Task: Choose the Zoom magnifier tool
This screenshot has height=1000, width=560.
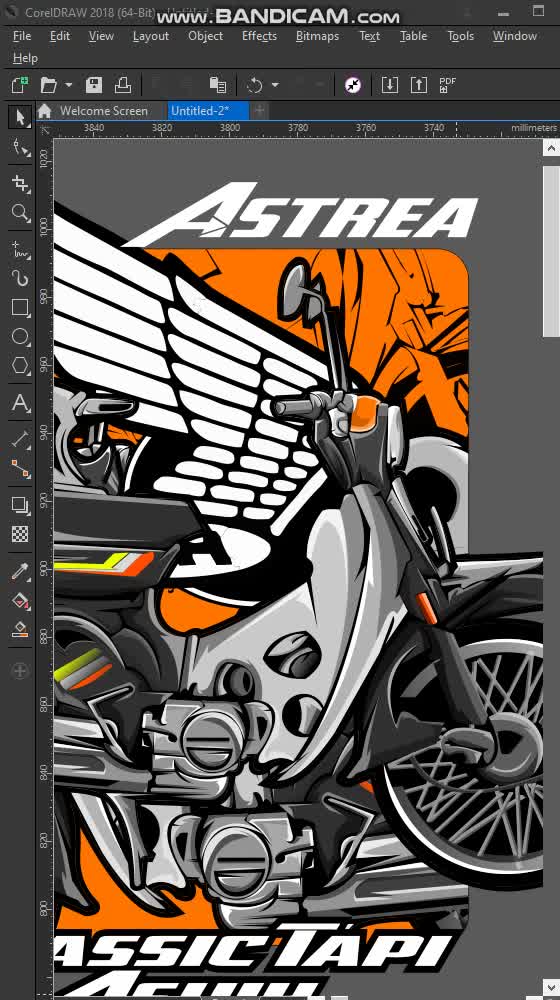Action: click(x=20, y=212)
